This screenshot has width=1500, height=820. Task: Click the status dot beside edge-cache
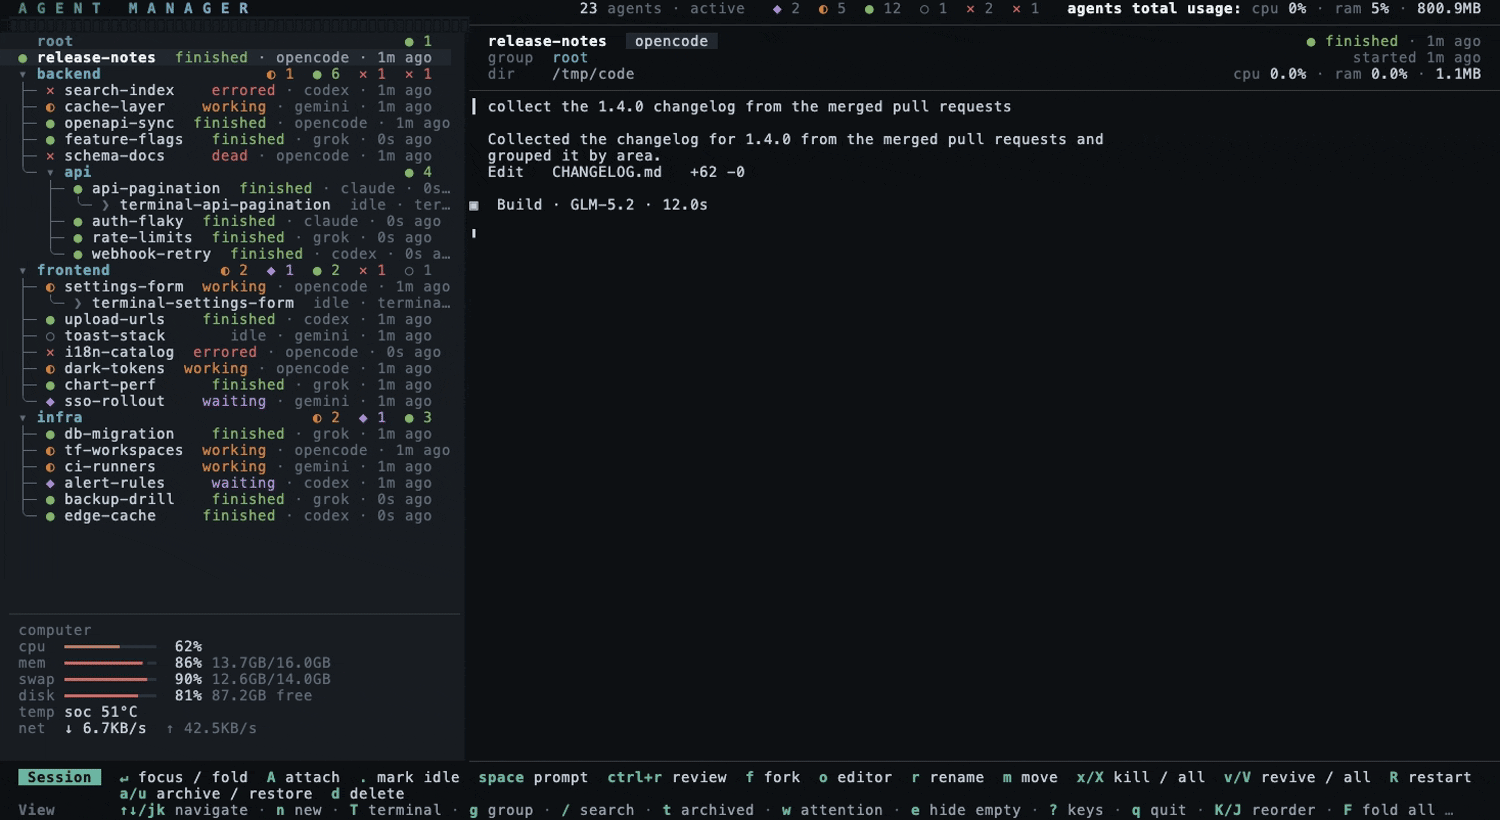tap(50, 516)
